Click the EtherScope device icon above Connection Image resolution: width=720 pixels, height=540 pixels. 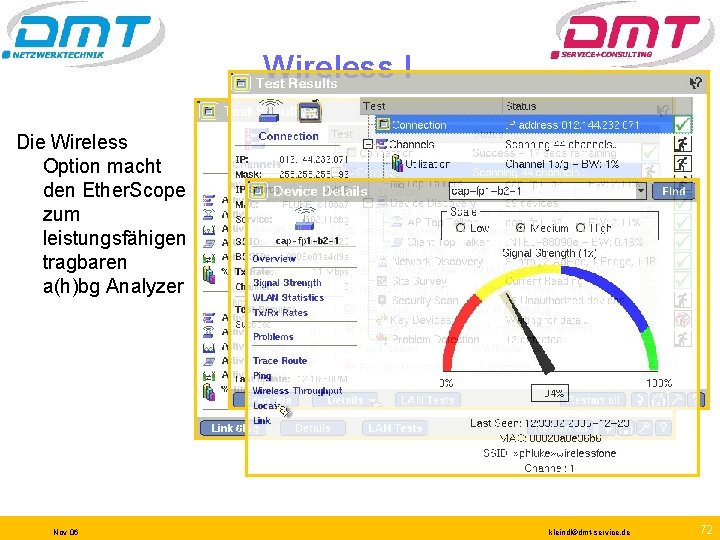(309, 111)
